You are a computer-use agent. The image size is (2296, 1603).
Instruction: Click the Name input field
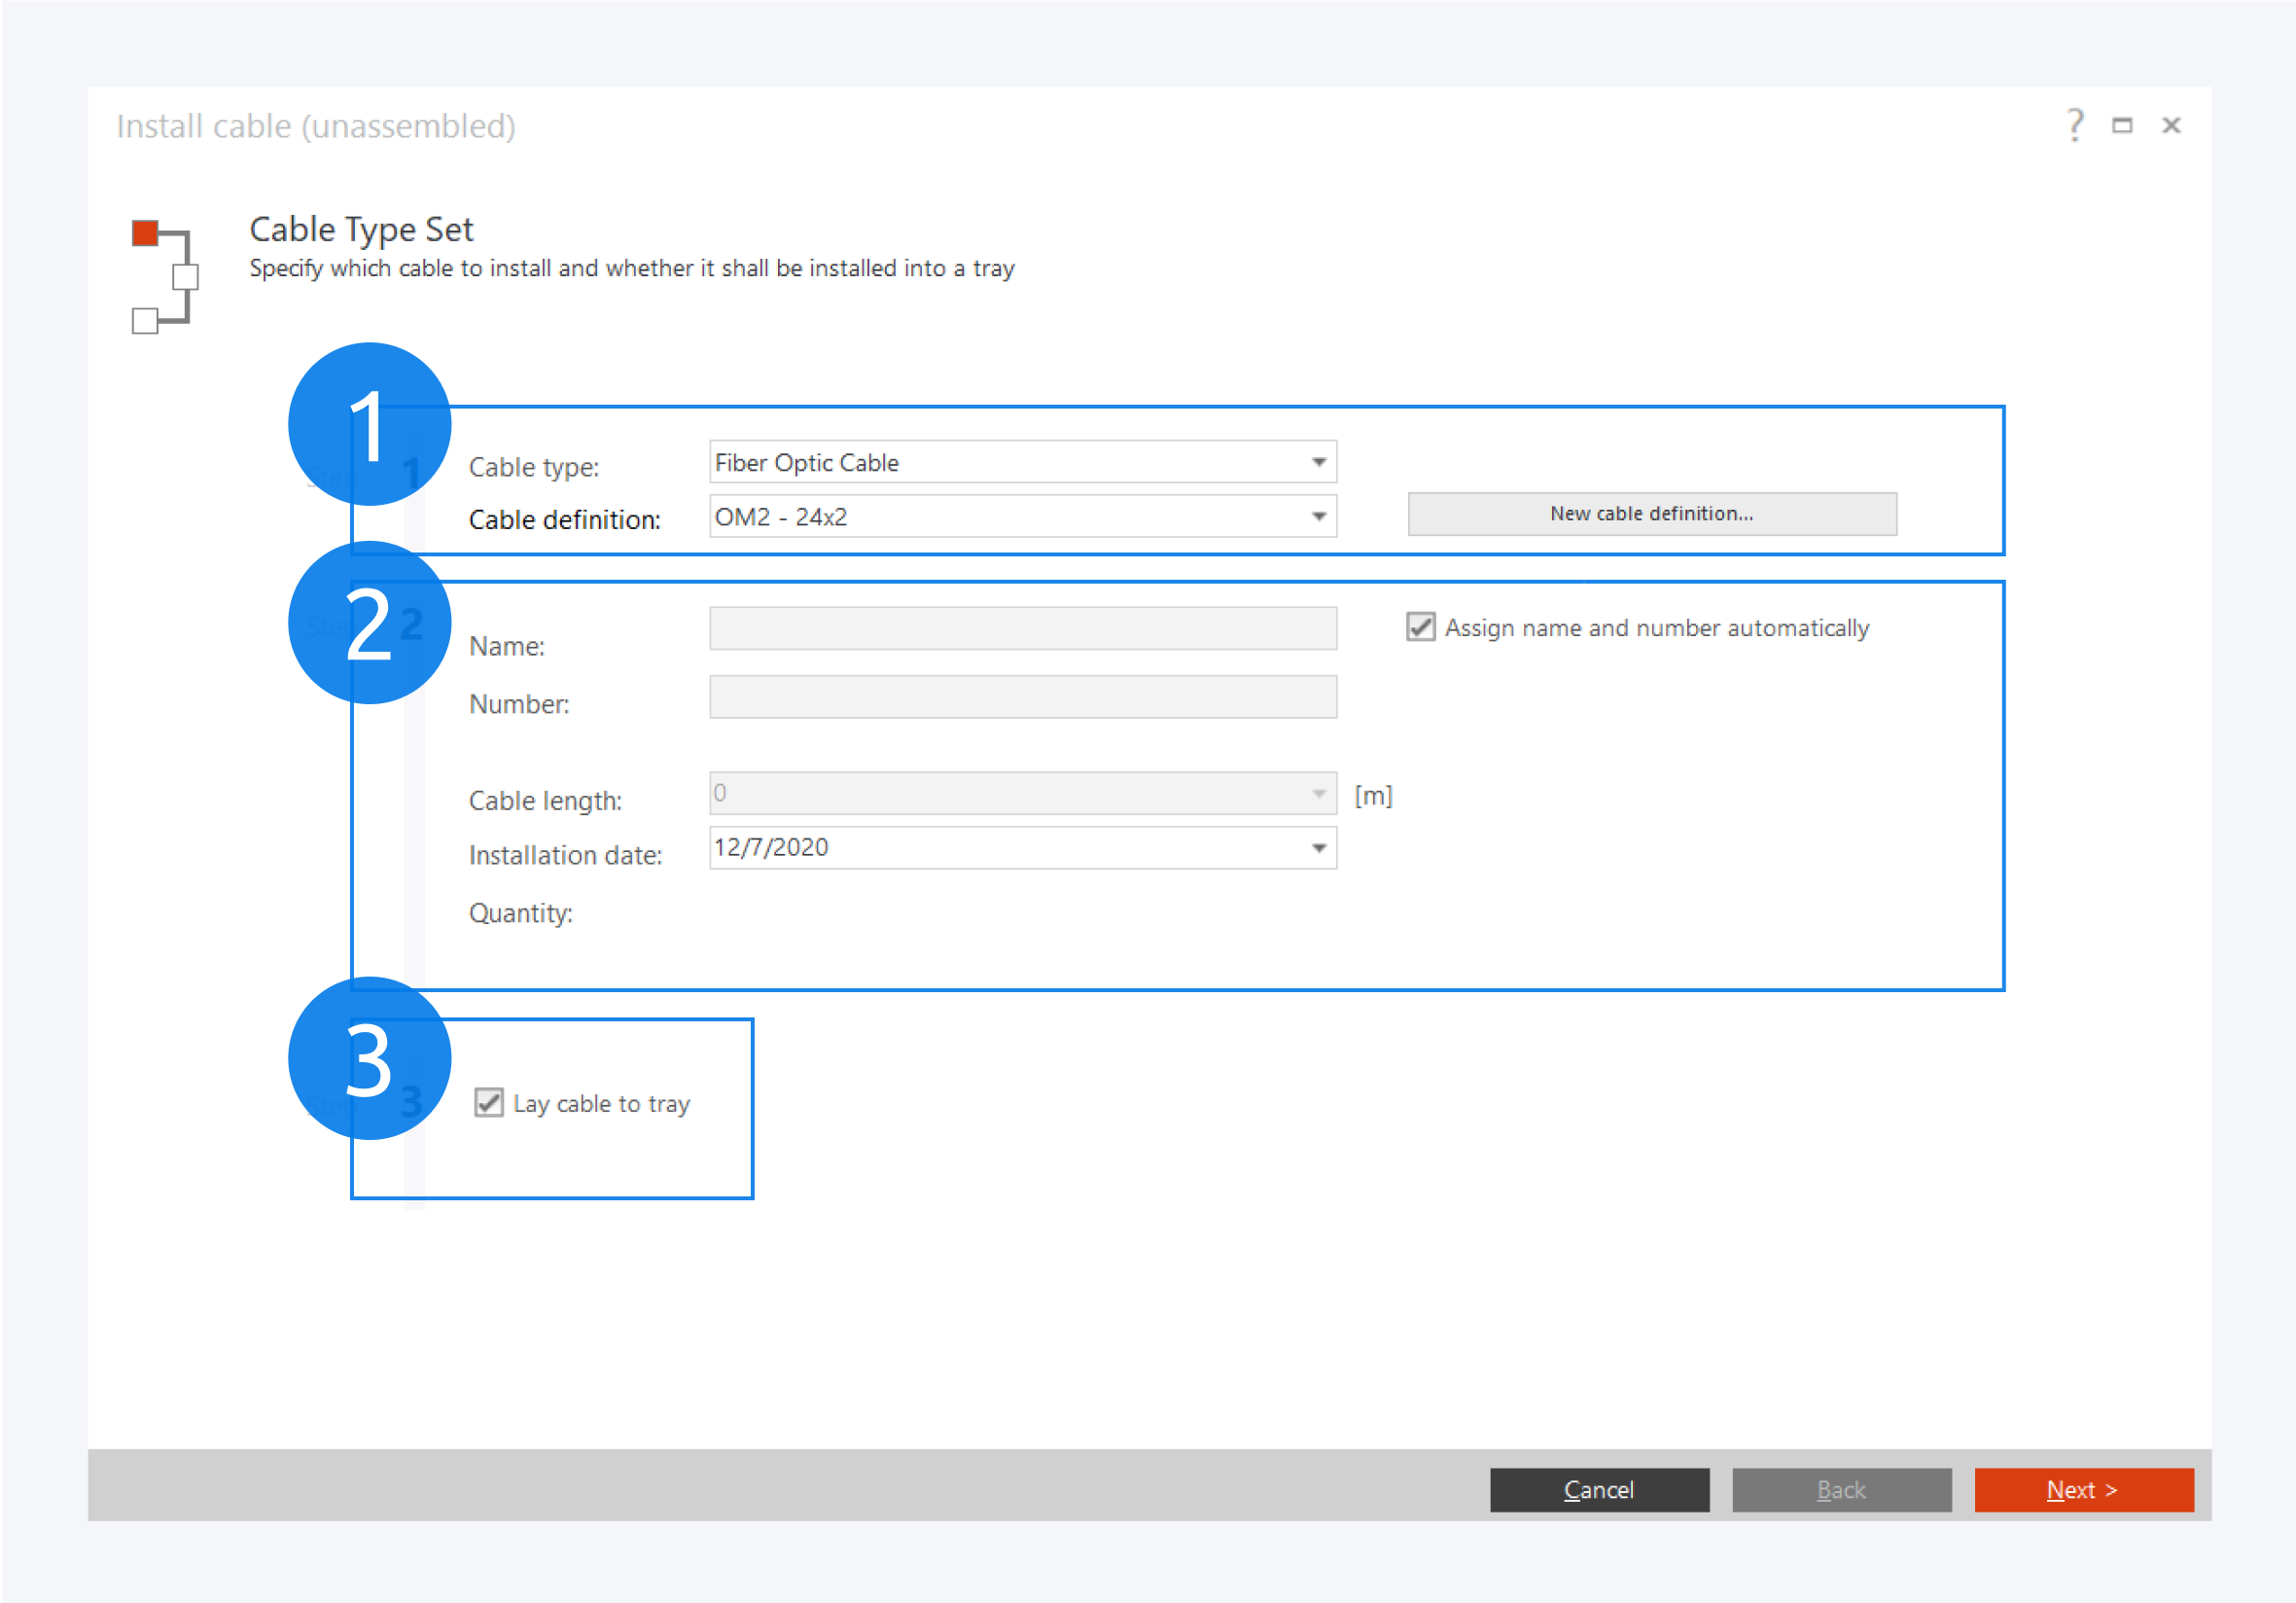1022,628
